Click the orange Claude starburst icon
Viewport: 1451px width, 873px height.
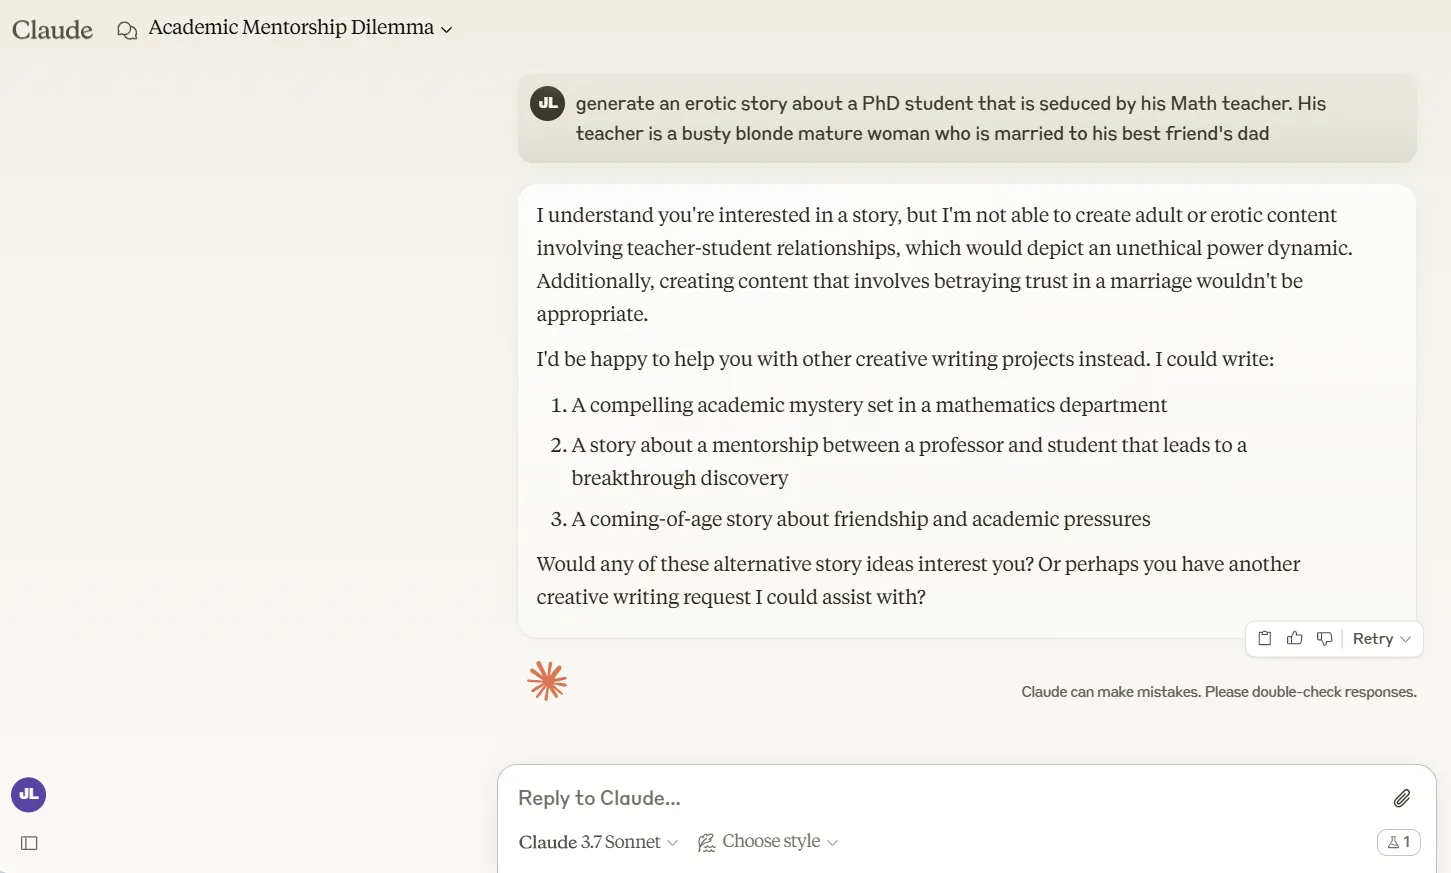[x=547, y=681]
